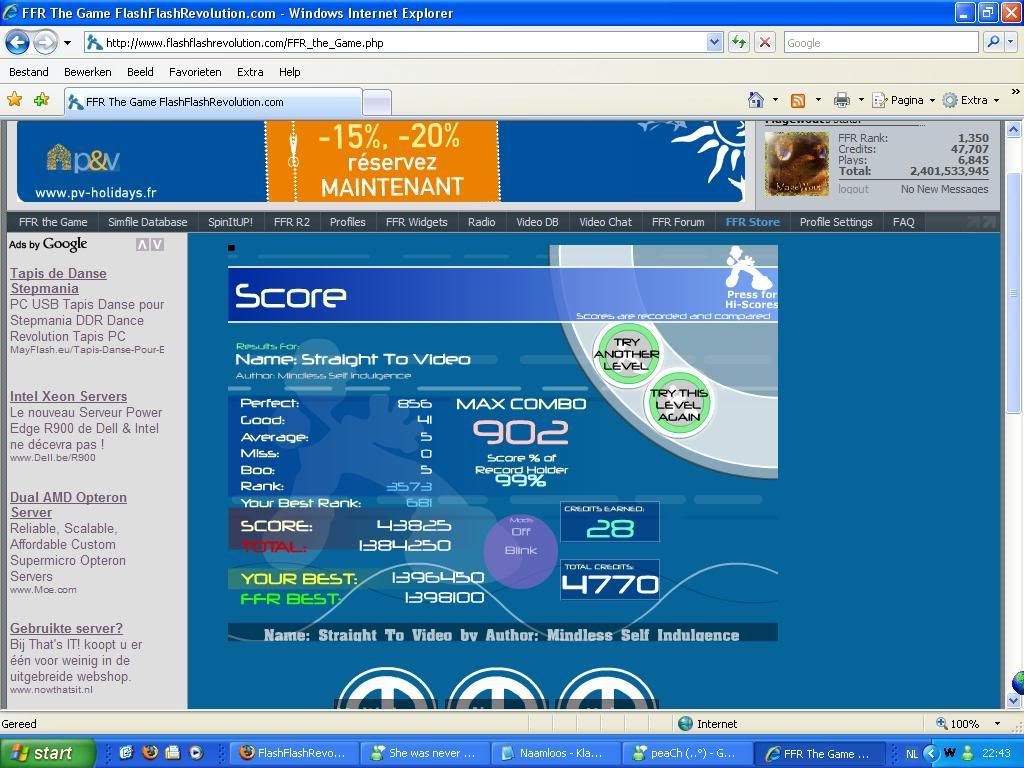The image size is (1024, 768).
Task: Click the refresh page icon
Action: [x=739, y=42]
